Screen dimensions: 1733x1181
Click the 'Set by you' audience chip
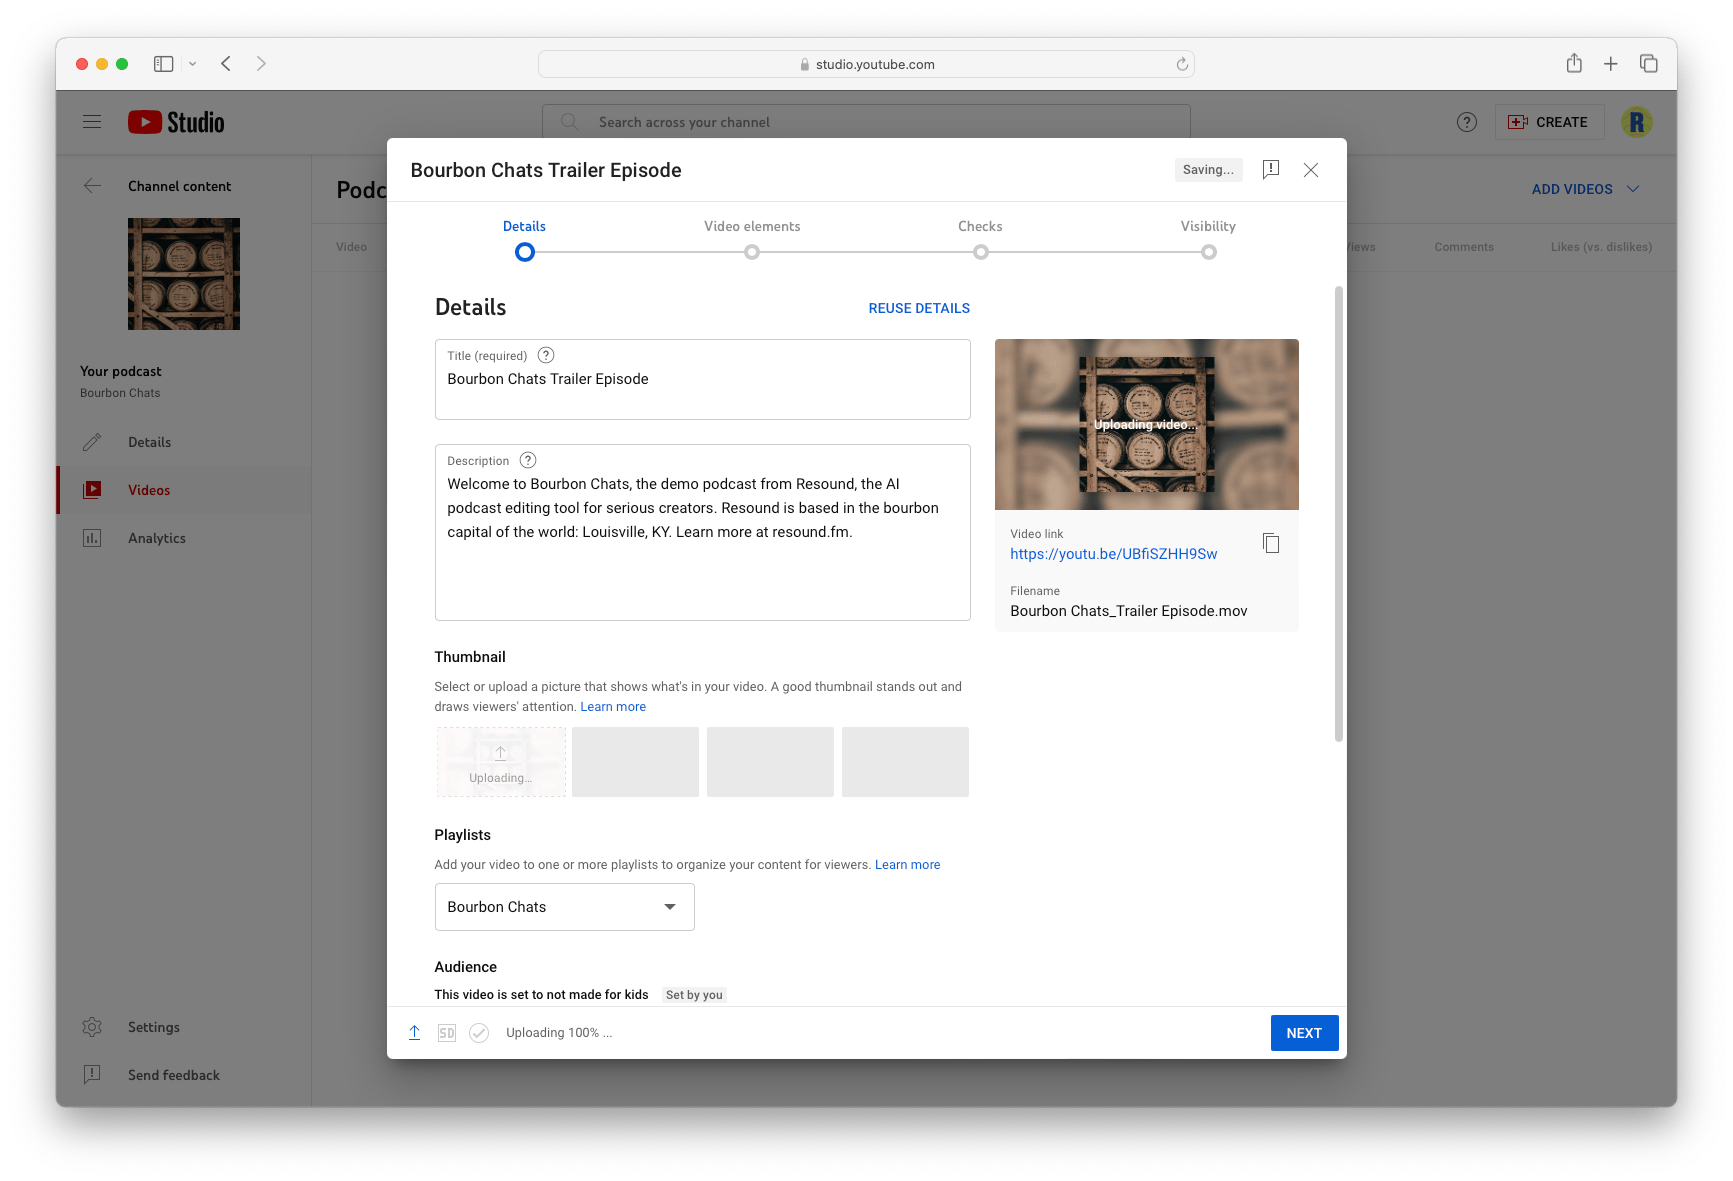(693, 994)
